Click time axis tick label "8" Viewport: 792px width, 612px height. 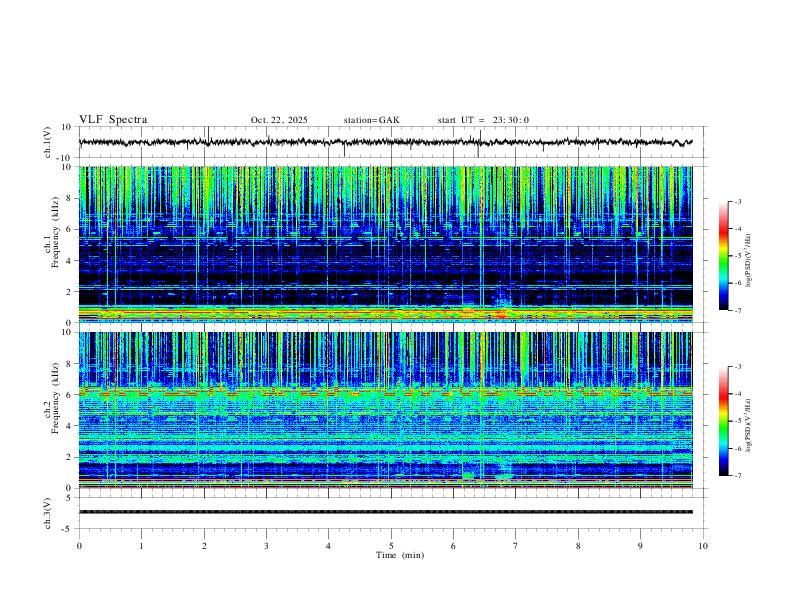click(x=578, y=546)
